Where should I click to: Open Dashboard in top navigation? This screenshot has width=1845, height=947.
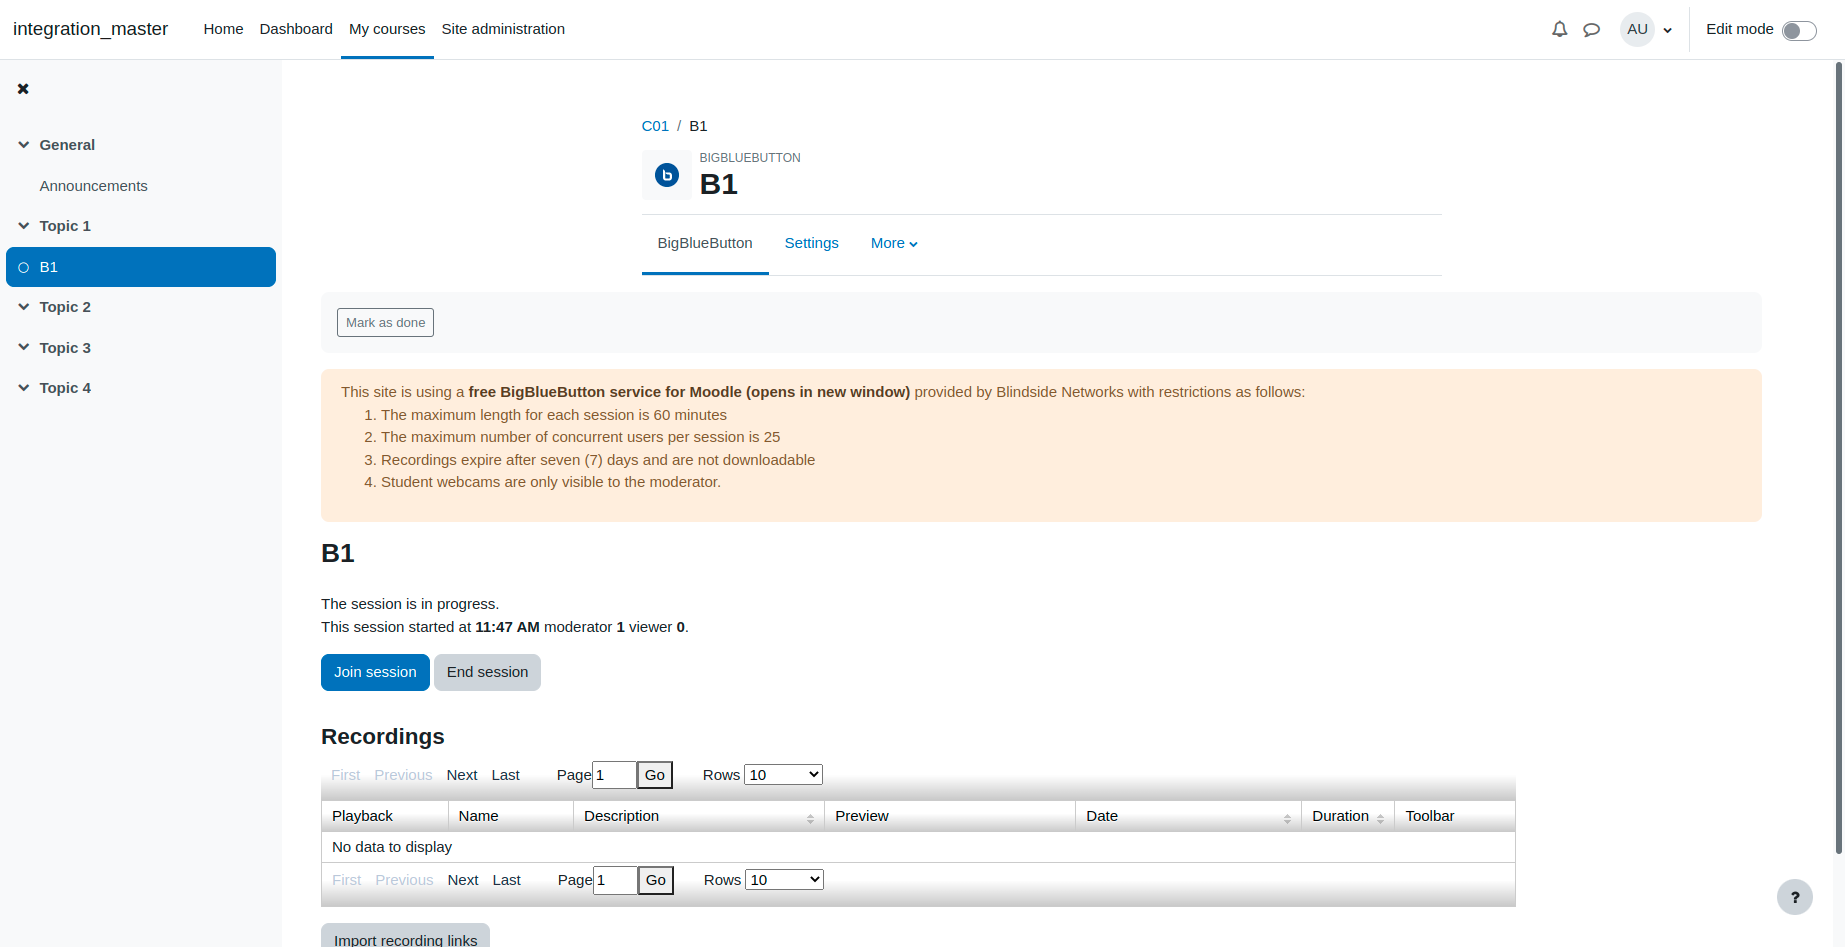pos(296,29)
